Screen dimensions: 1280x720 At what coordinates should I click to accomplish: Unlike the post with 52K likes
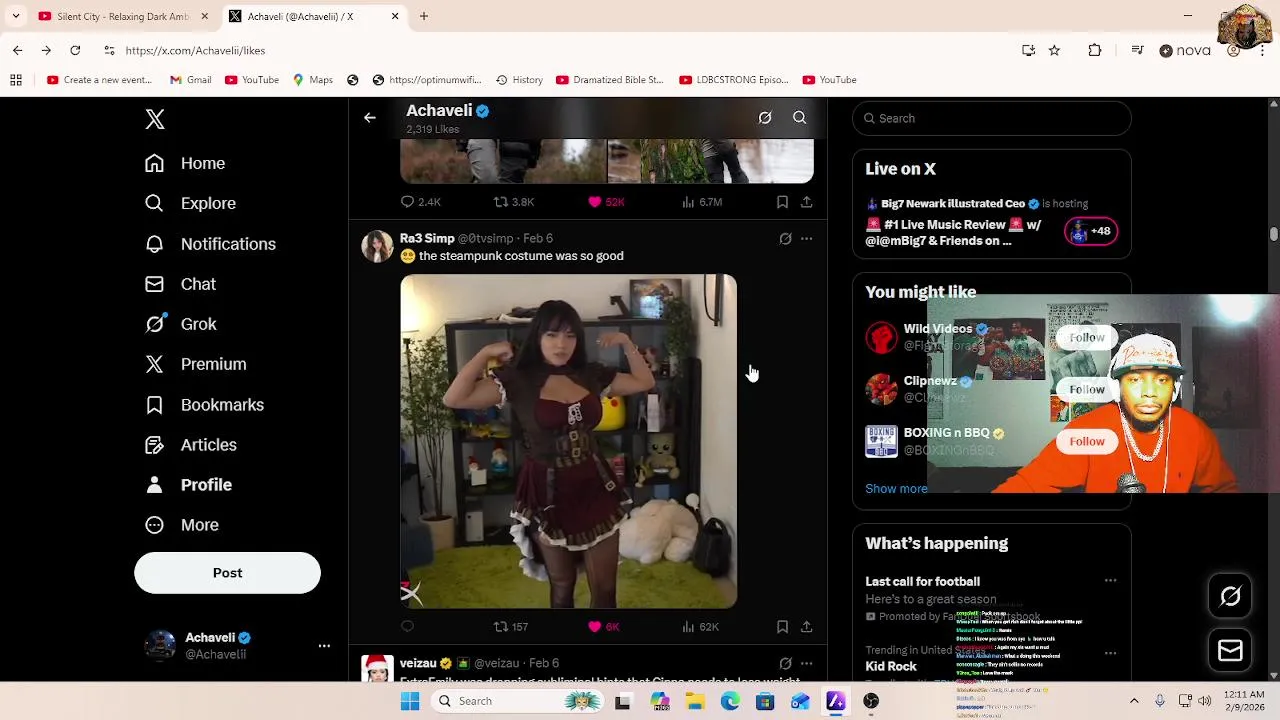point(606,202)
